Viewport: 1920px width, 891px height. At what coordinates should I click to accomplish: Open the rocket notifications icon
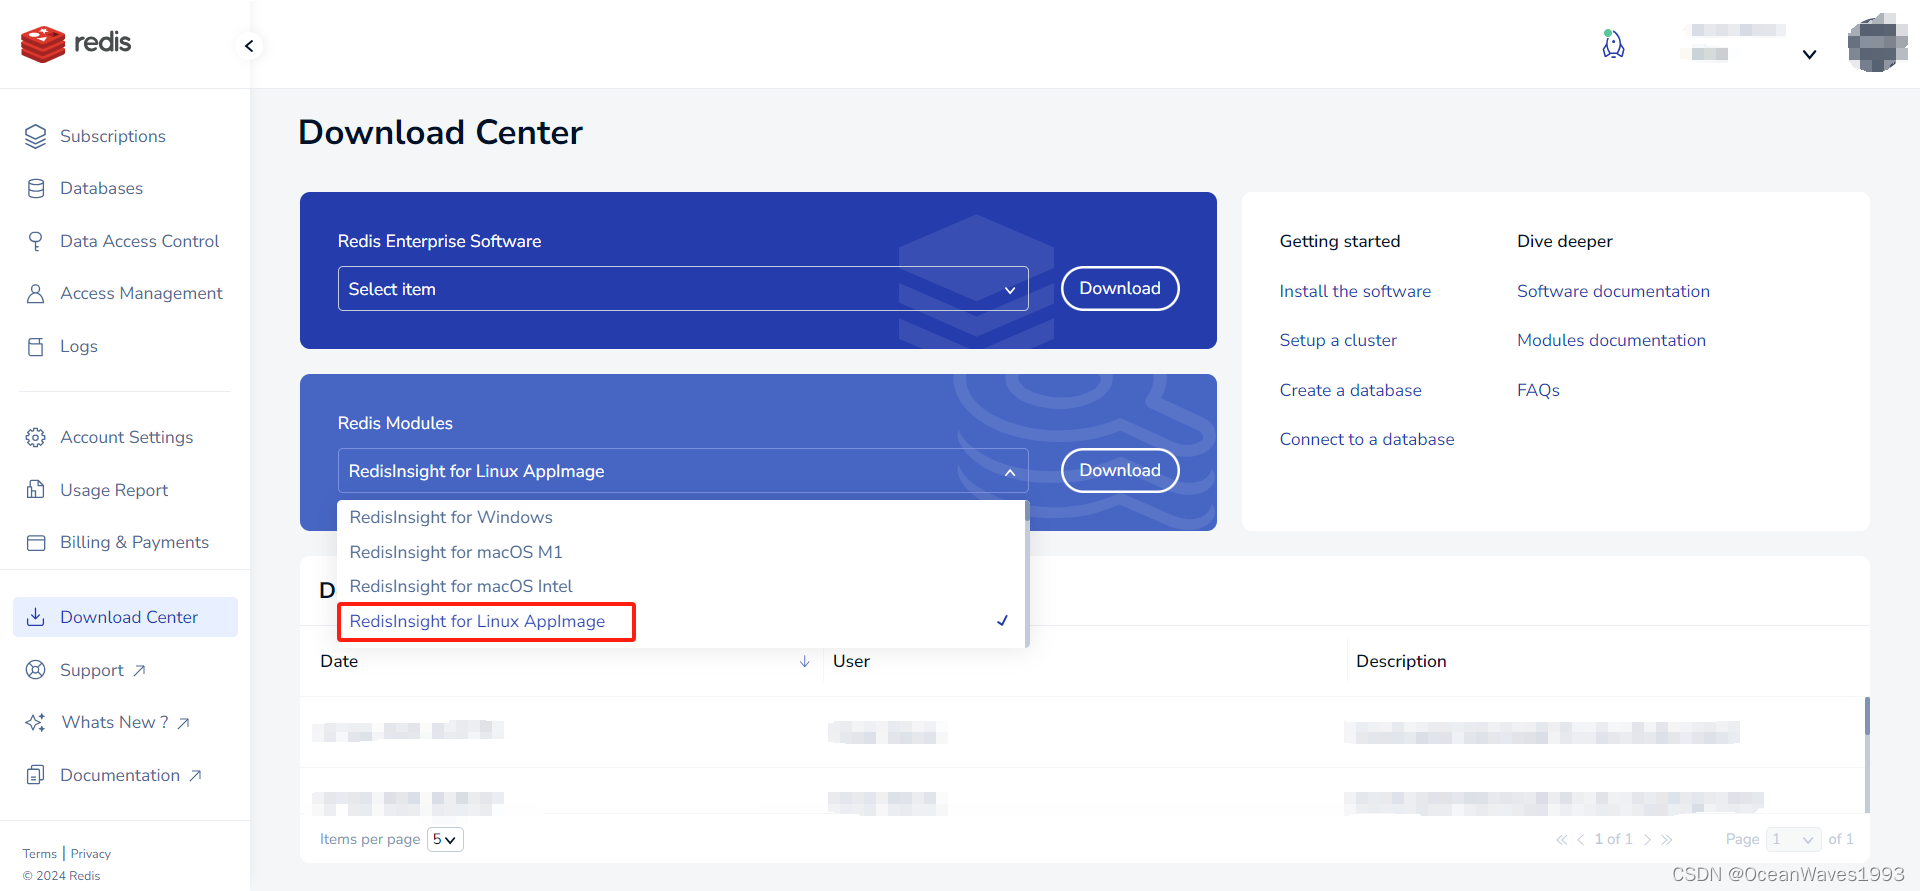[x=1613, y=44]
